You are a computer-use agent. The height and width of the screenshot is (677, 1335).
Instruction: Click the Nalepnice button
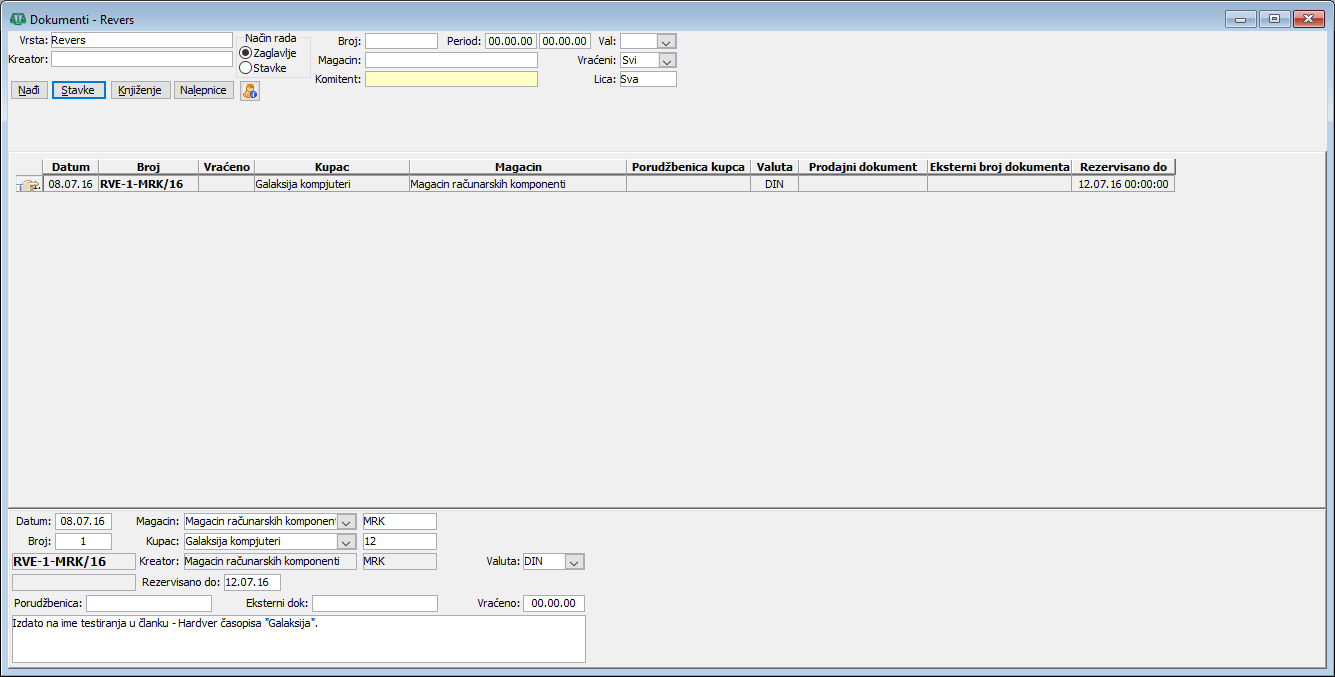[x=204, y=90]
